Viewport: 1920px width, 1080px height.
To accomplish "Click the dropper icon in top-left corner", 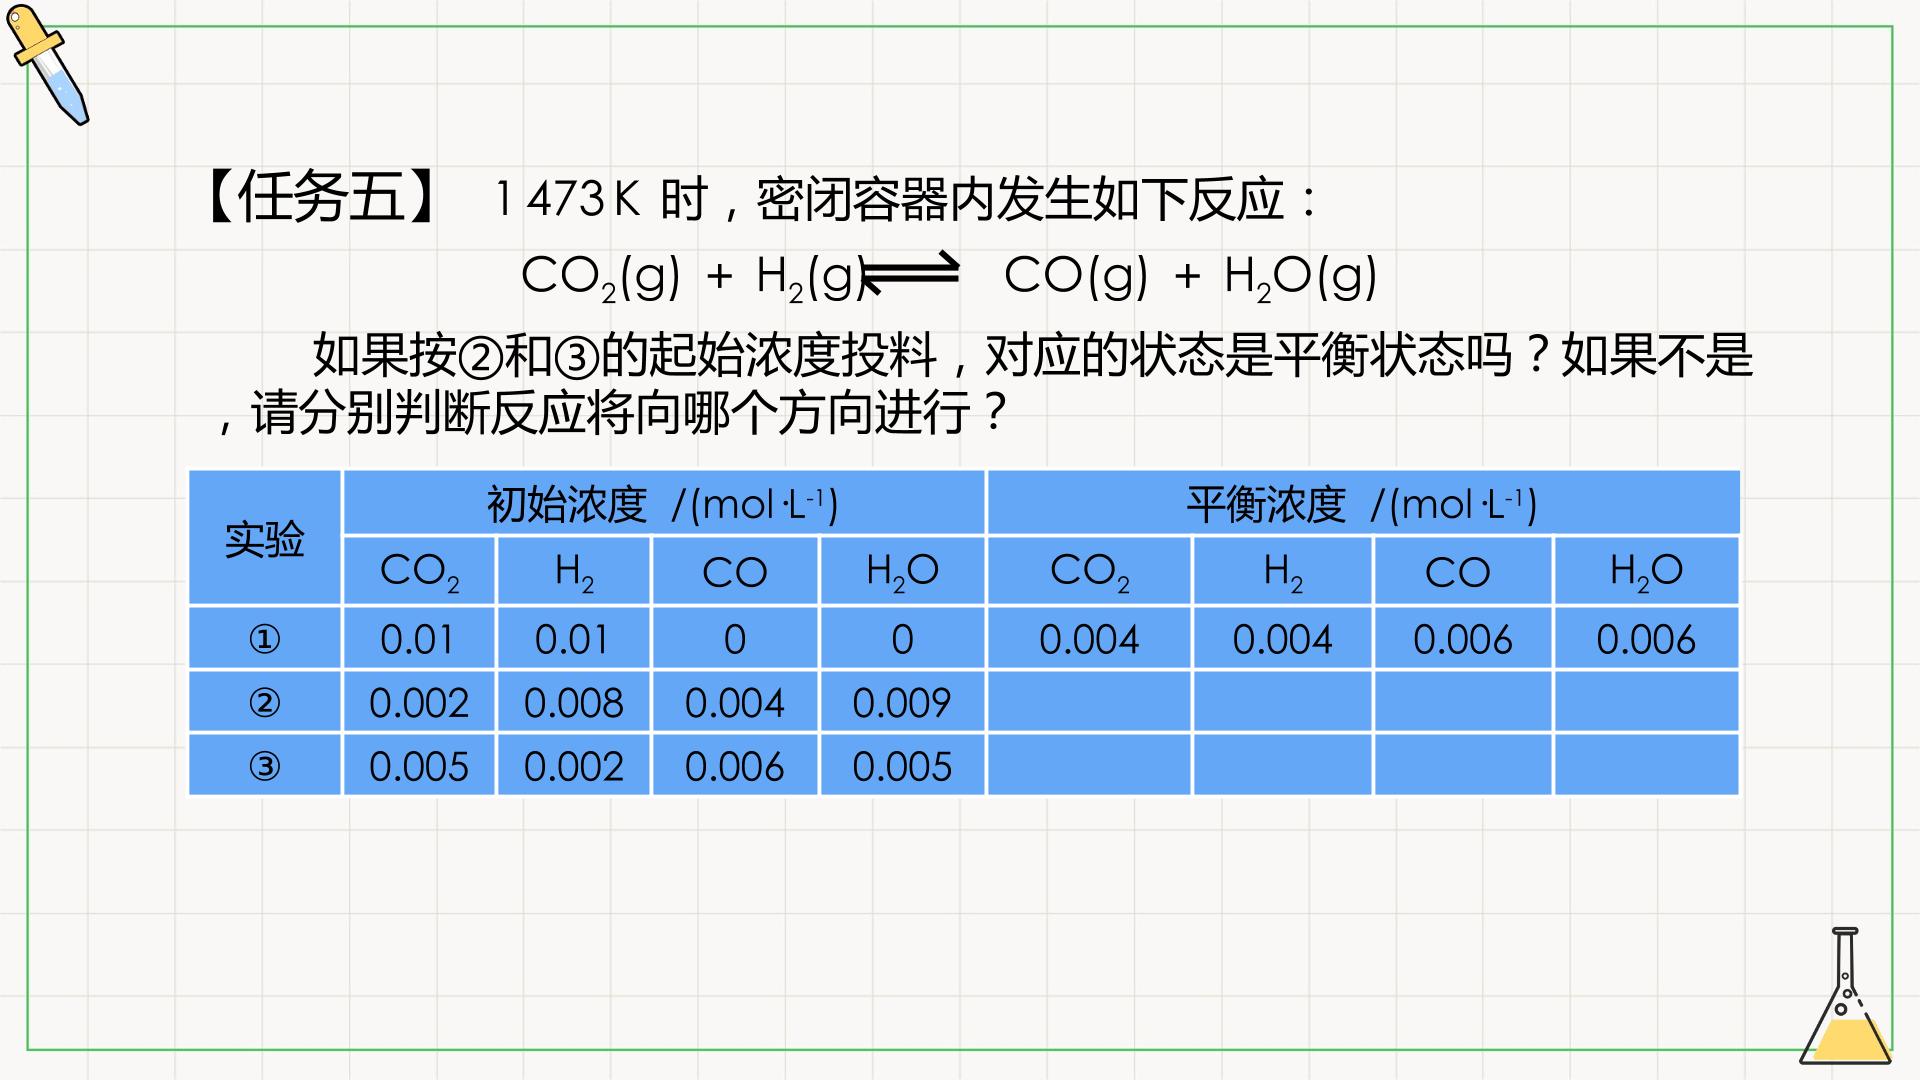I will point(47,65).
